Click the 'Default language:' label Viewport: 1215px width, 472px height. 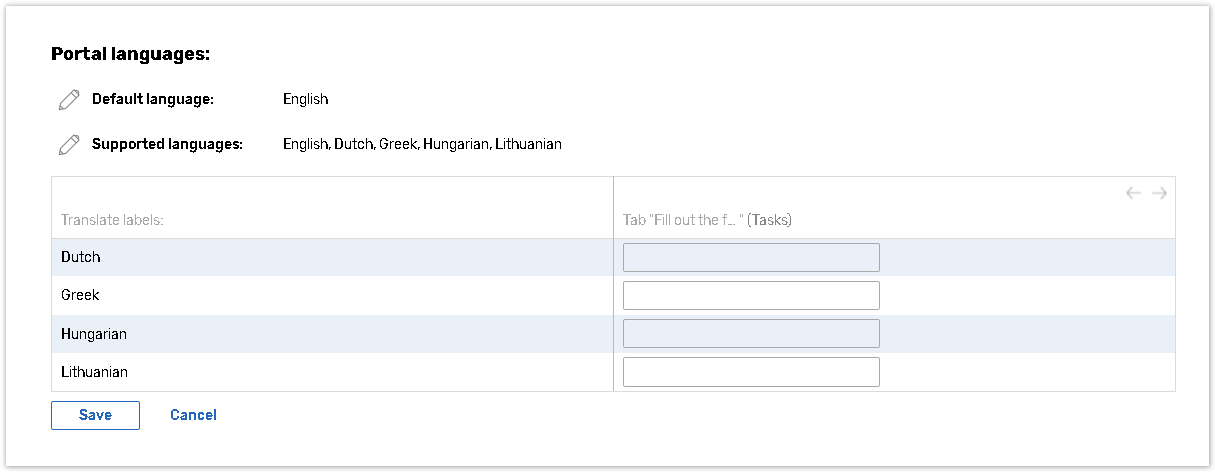tap(153, 100)
